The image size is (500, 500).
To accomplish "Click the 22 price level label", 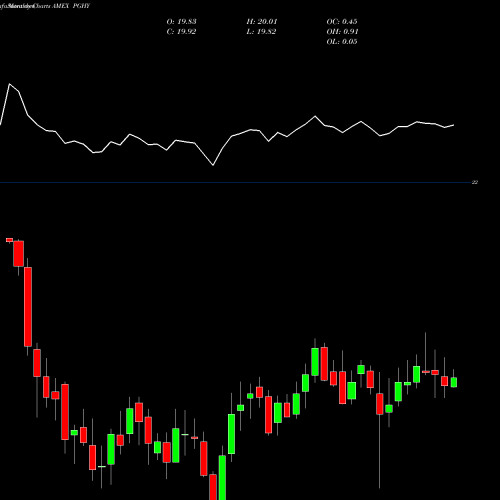I will [x=475, y=182].
